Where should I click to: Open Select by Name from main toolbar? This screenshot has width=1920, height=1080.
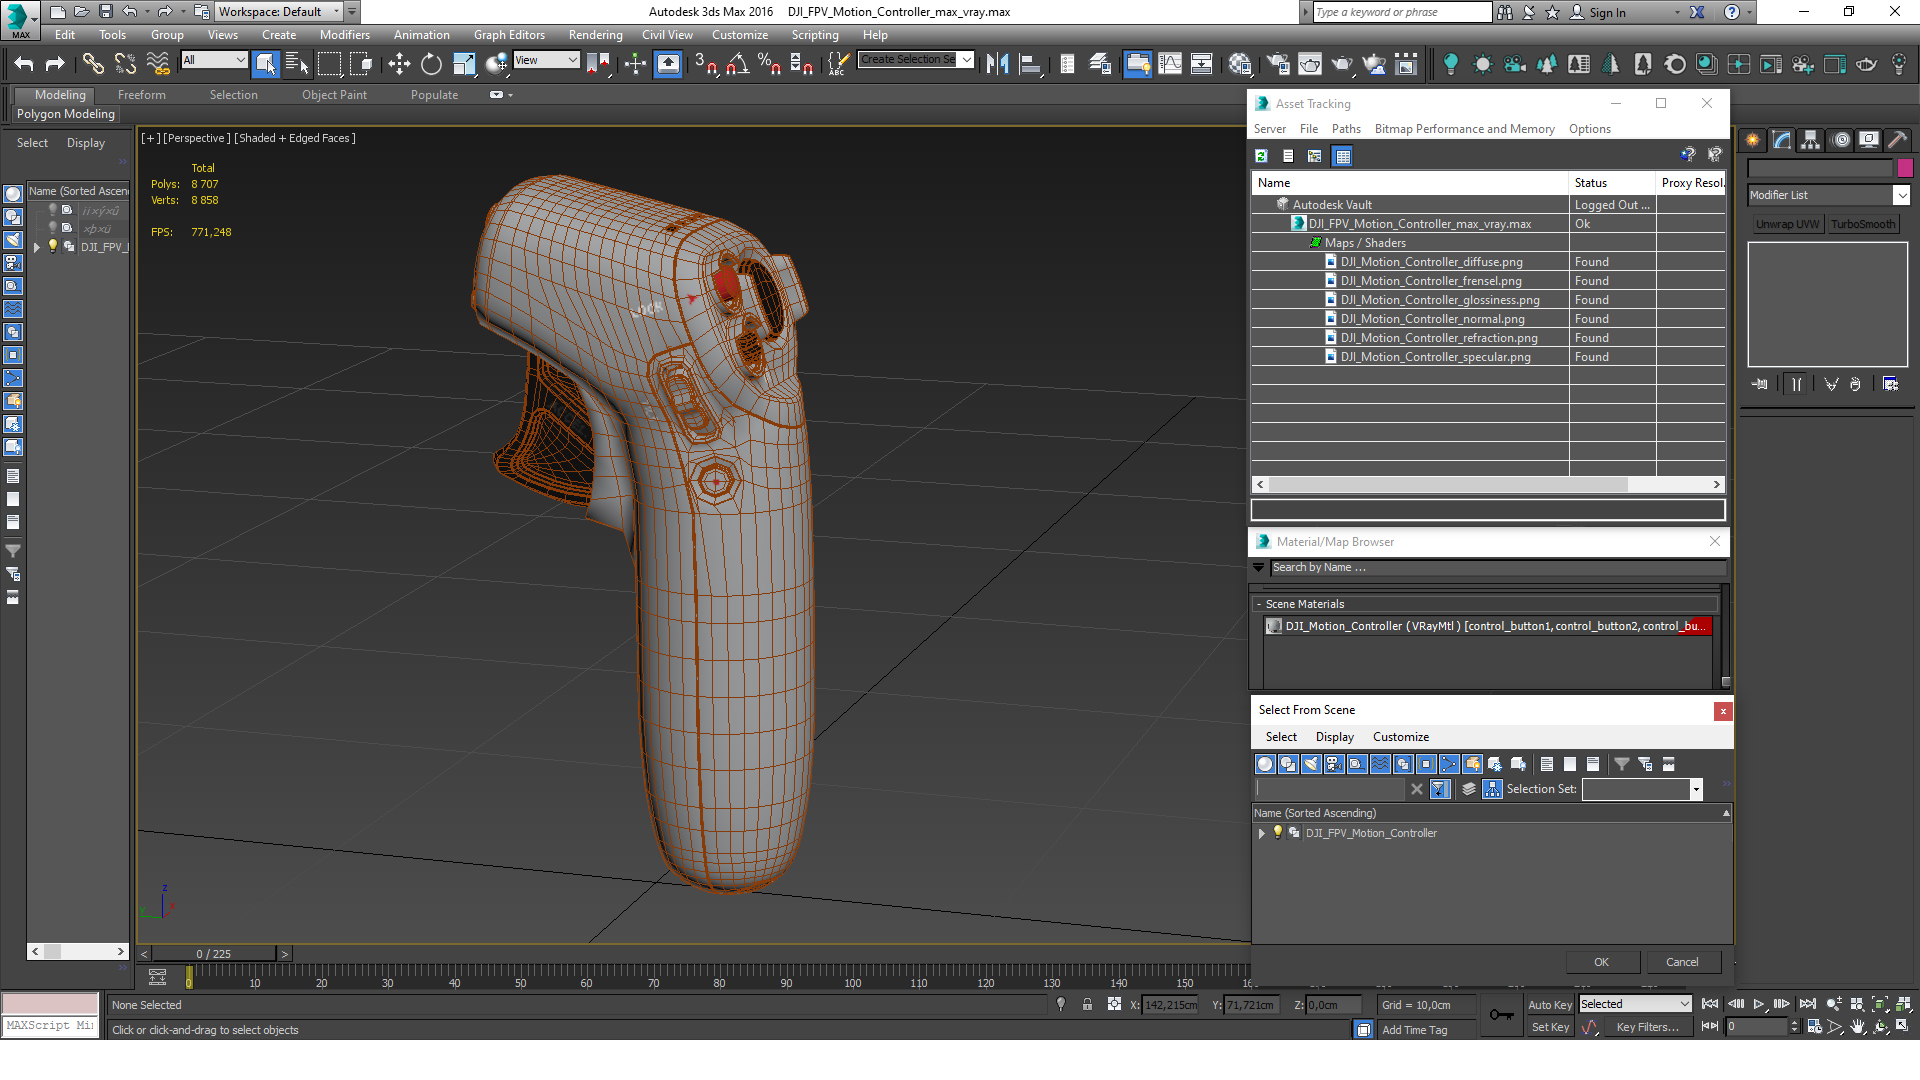(297, 65)
